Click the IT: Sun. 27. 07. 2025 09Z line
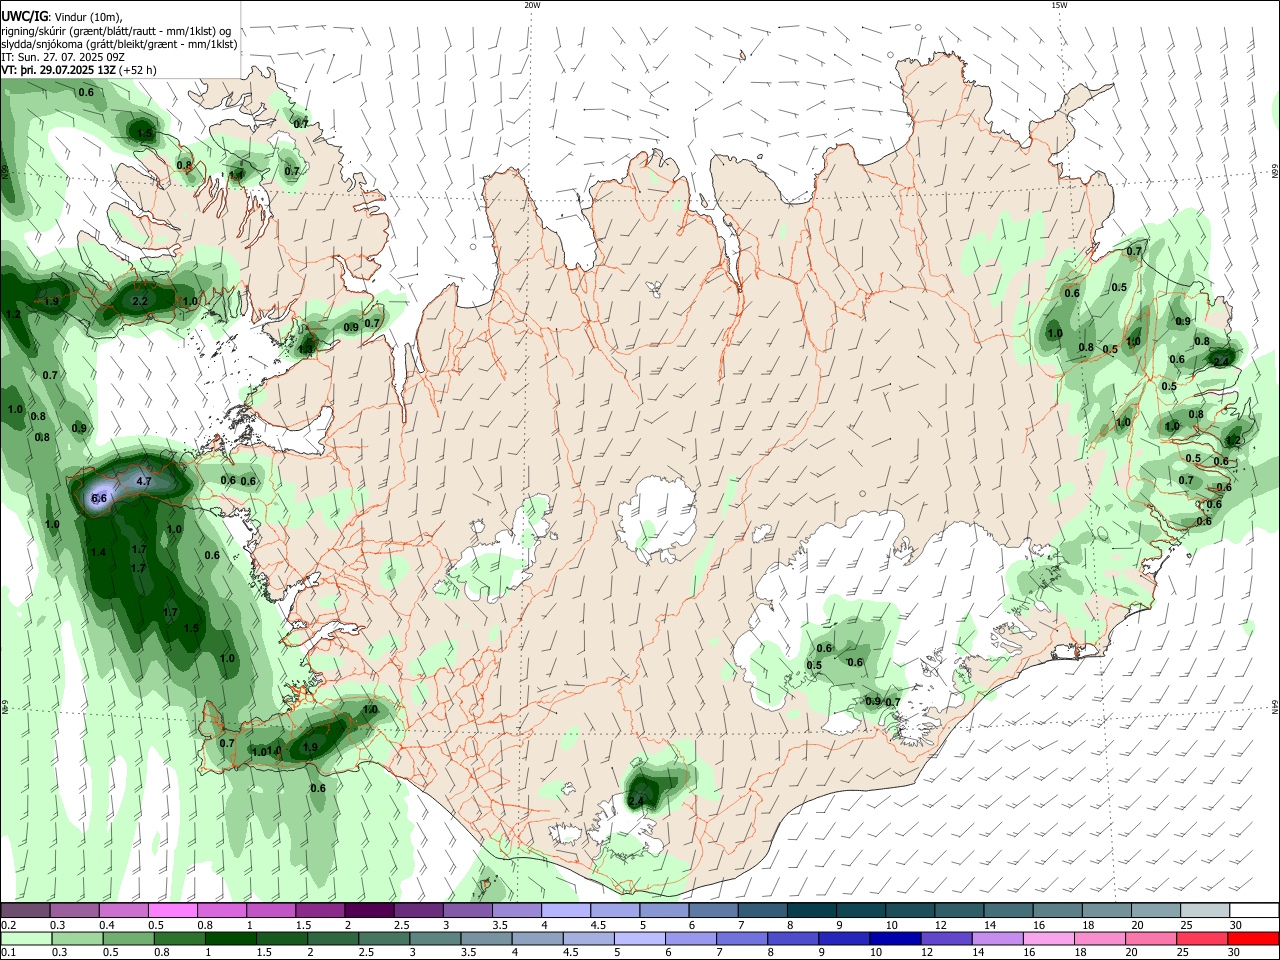 pyautogui.click(x=63, y=57)
